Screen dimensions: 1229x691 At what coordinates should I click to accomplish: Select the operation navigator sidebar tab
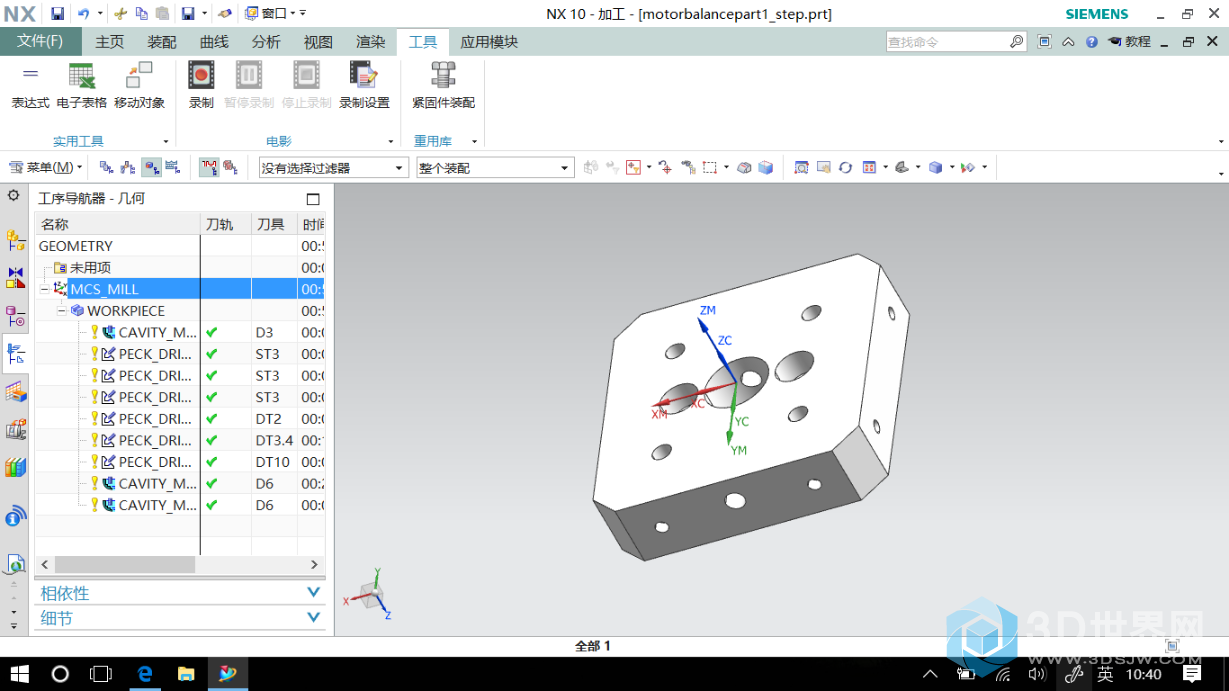[x=15, y=353]
